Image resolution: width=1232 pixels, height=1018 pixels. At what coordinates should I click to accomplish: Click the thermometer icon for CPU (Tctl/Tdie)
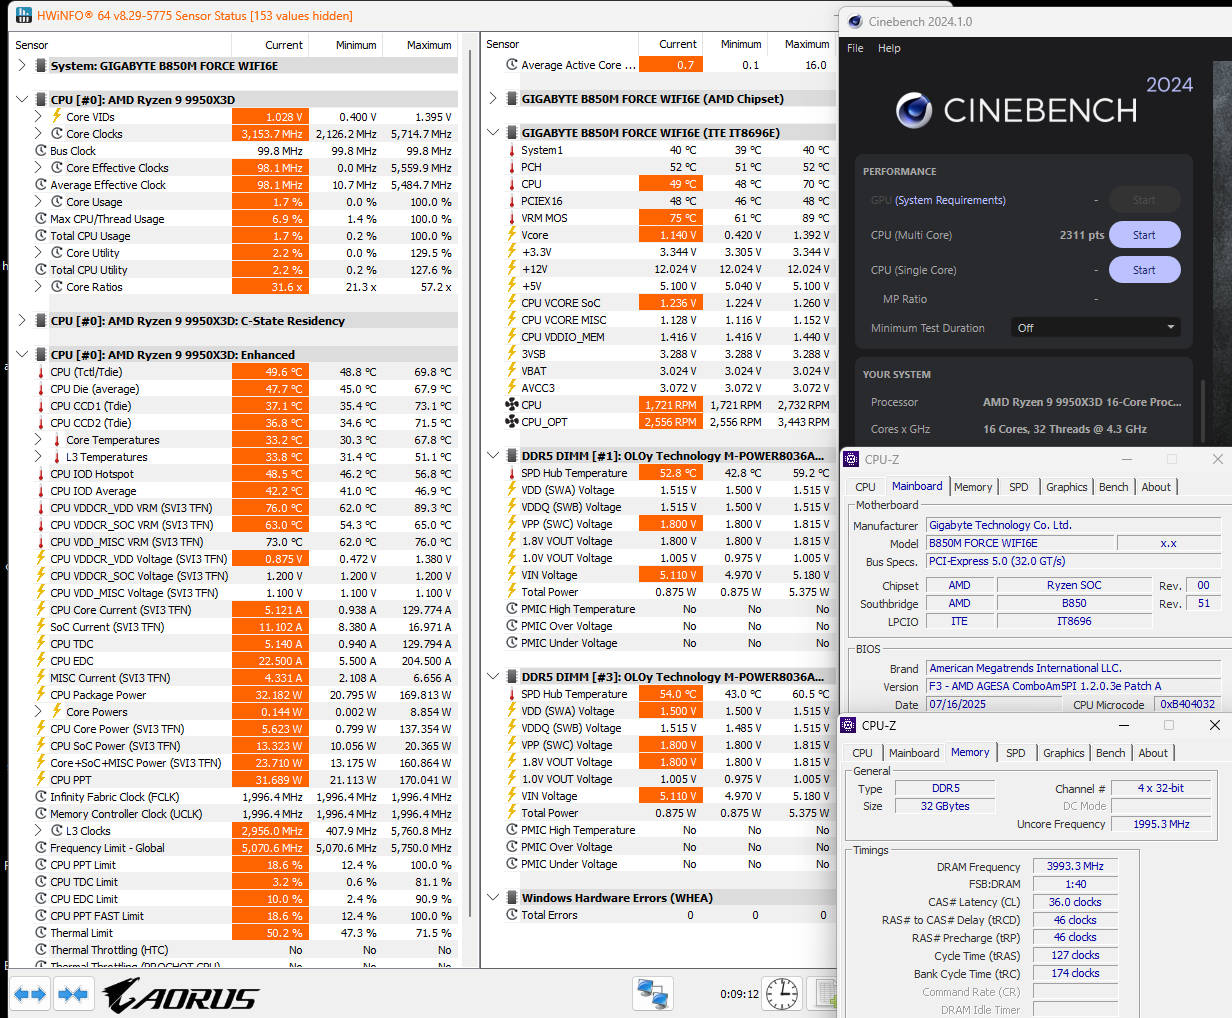(x=41, y=372)
